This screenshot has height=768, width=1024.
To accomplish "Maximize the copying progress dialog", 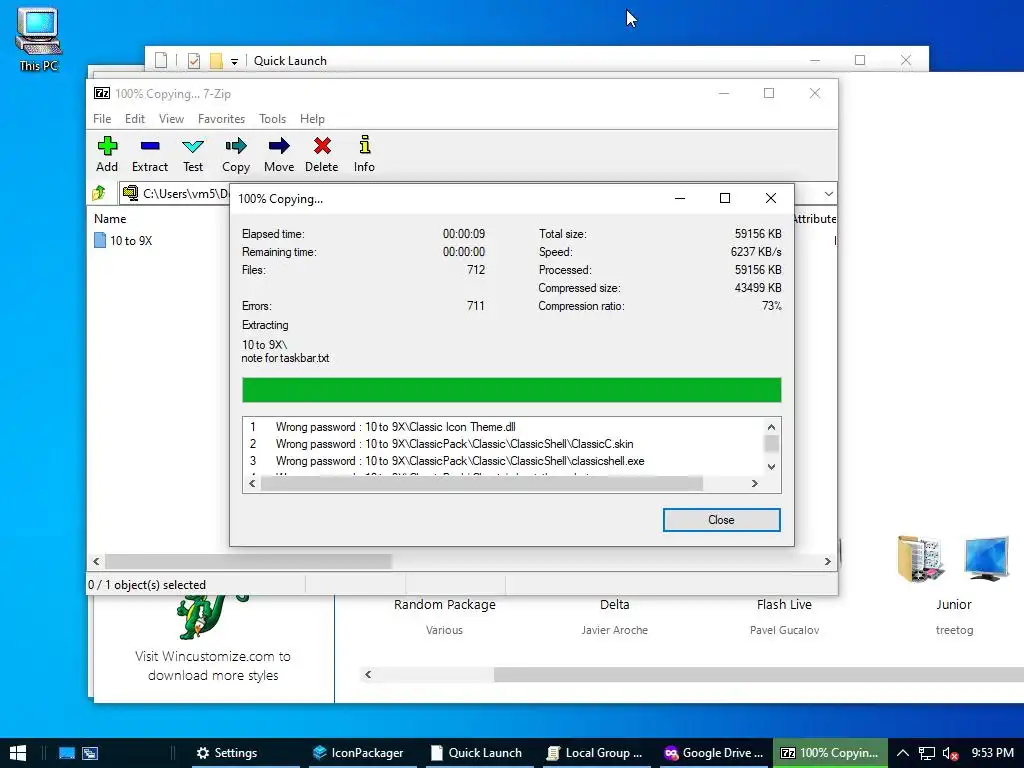I will coord(725,199).
